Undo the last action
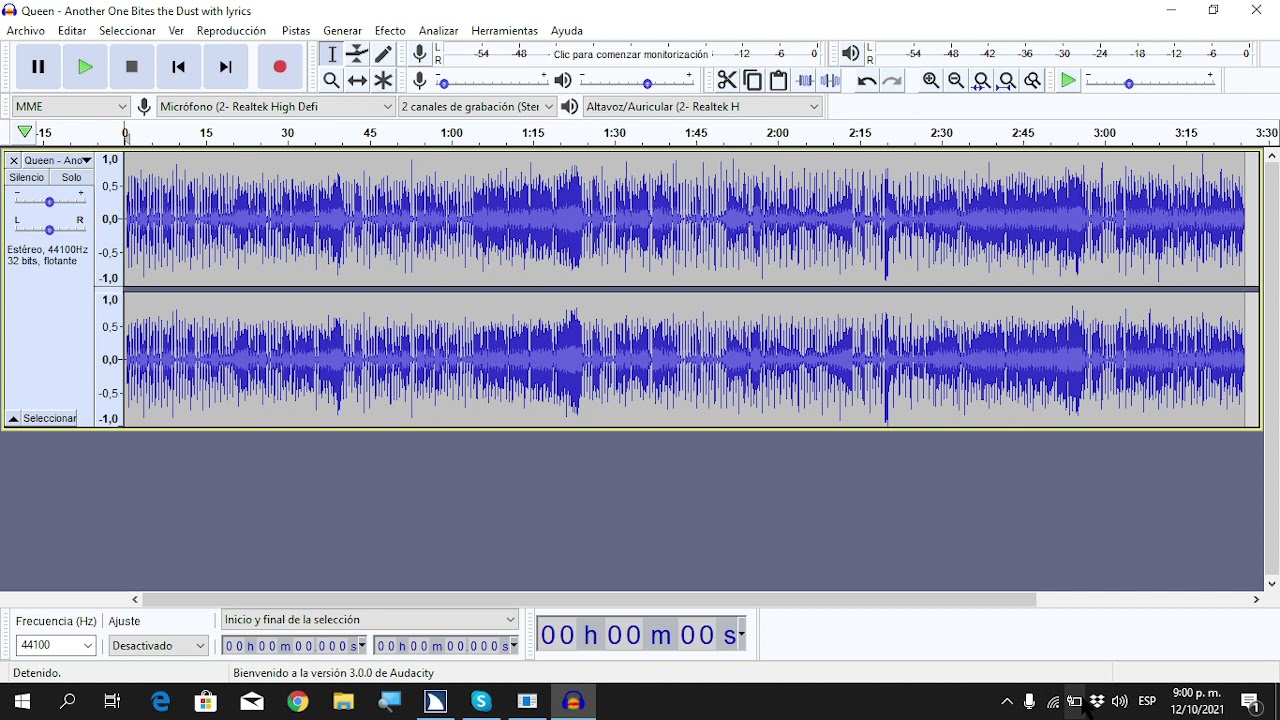The height and width of the screenshot is (720, 1280). pos(866,80)
